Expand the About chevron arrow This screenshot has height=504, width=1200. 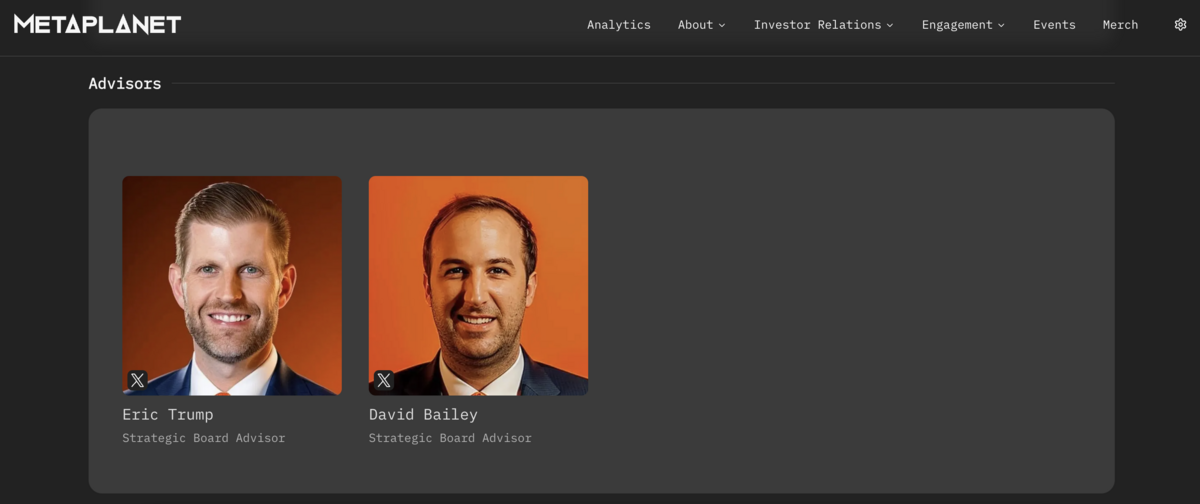(722, 25)
